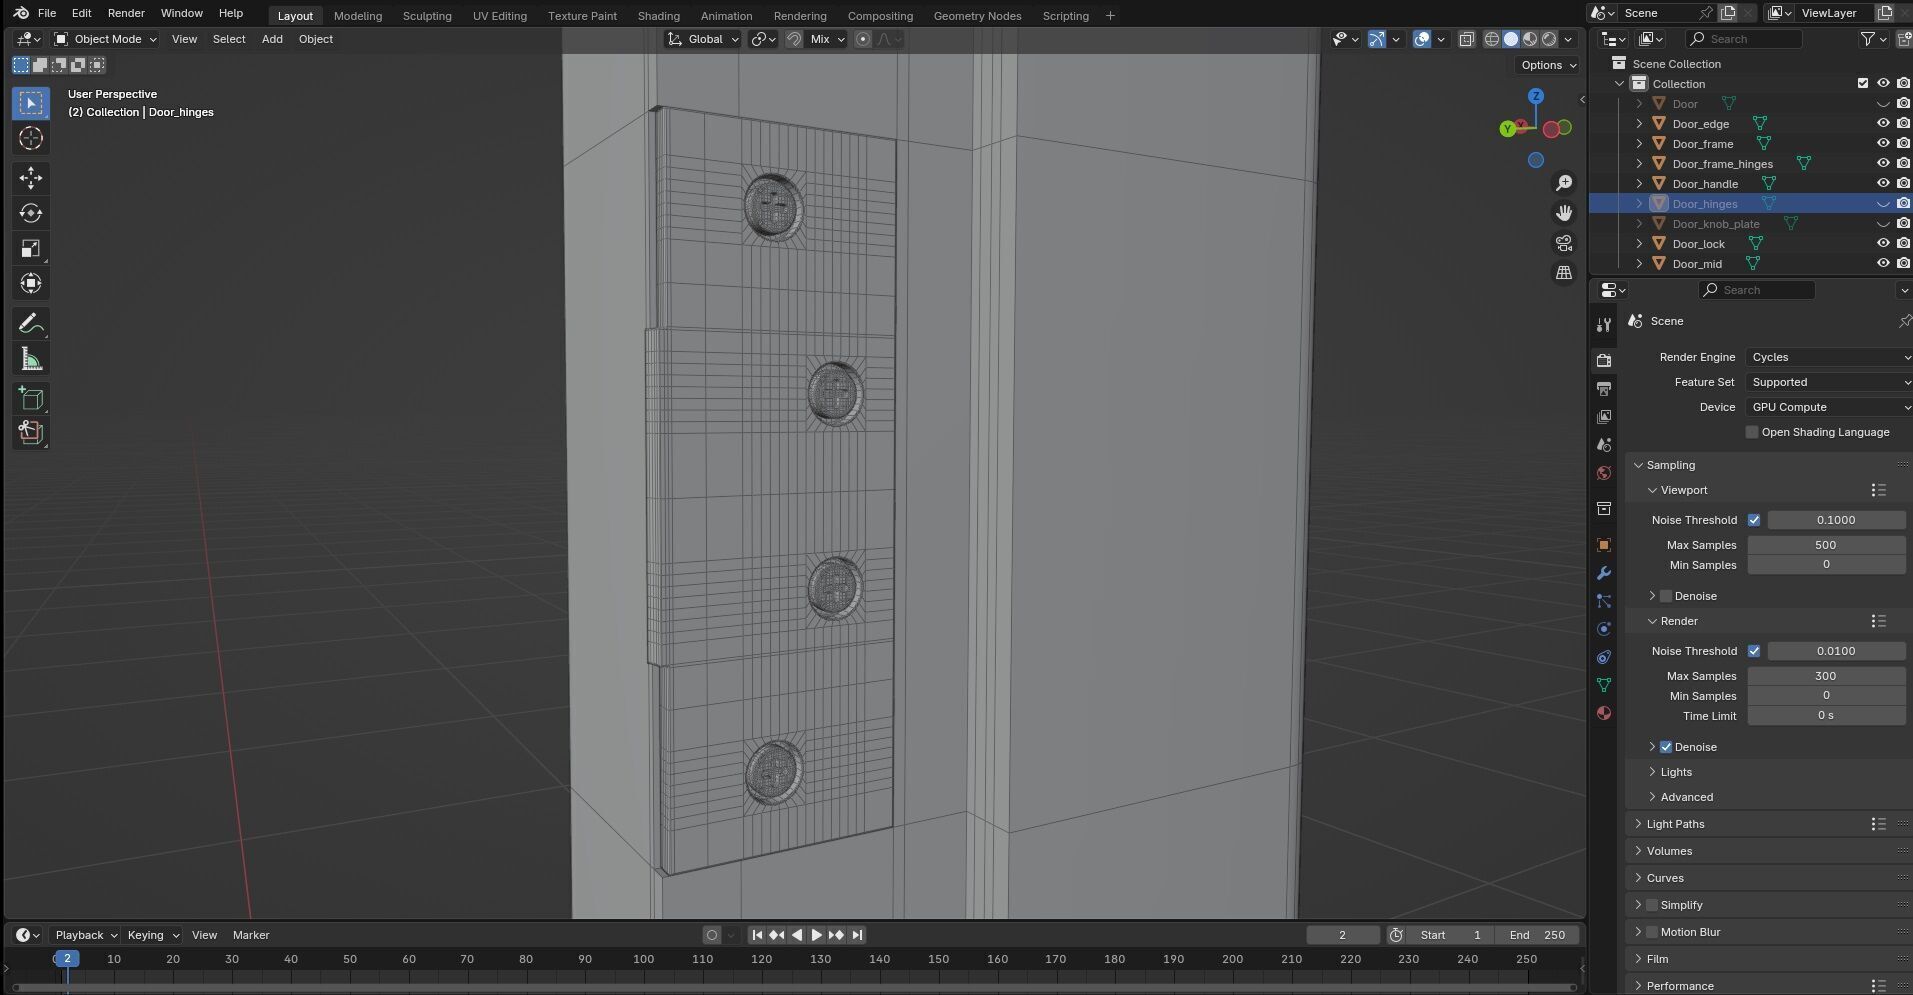Viewport: 1913px width, 995px height.
Task: Open the Options popover button
Action: click(x=1549, y=65)
